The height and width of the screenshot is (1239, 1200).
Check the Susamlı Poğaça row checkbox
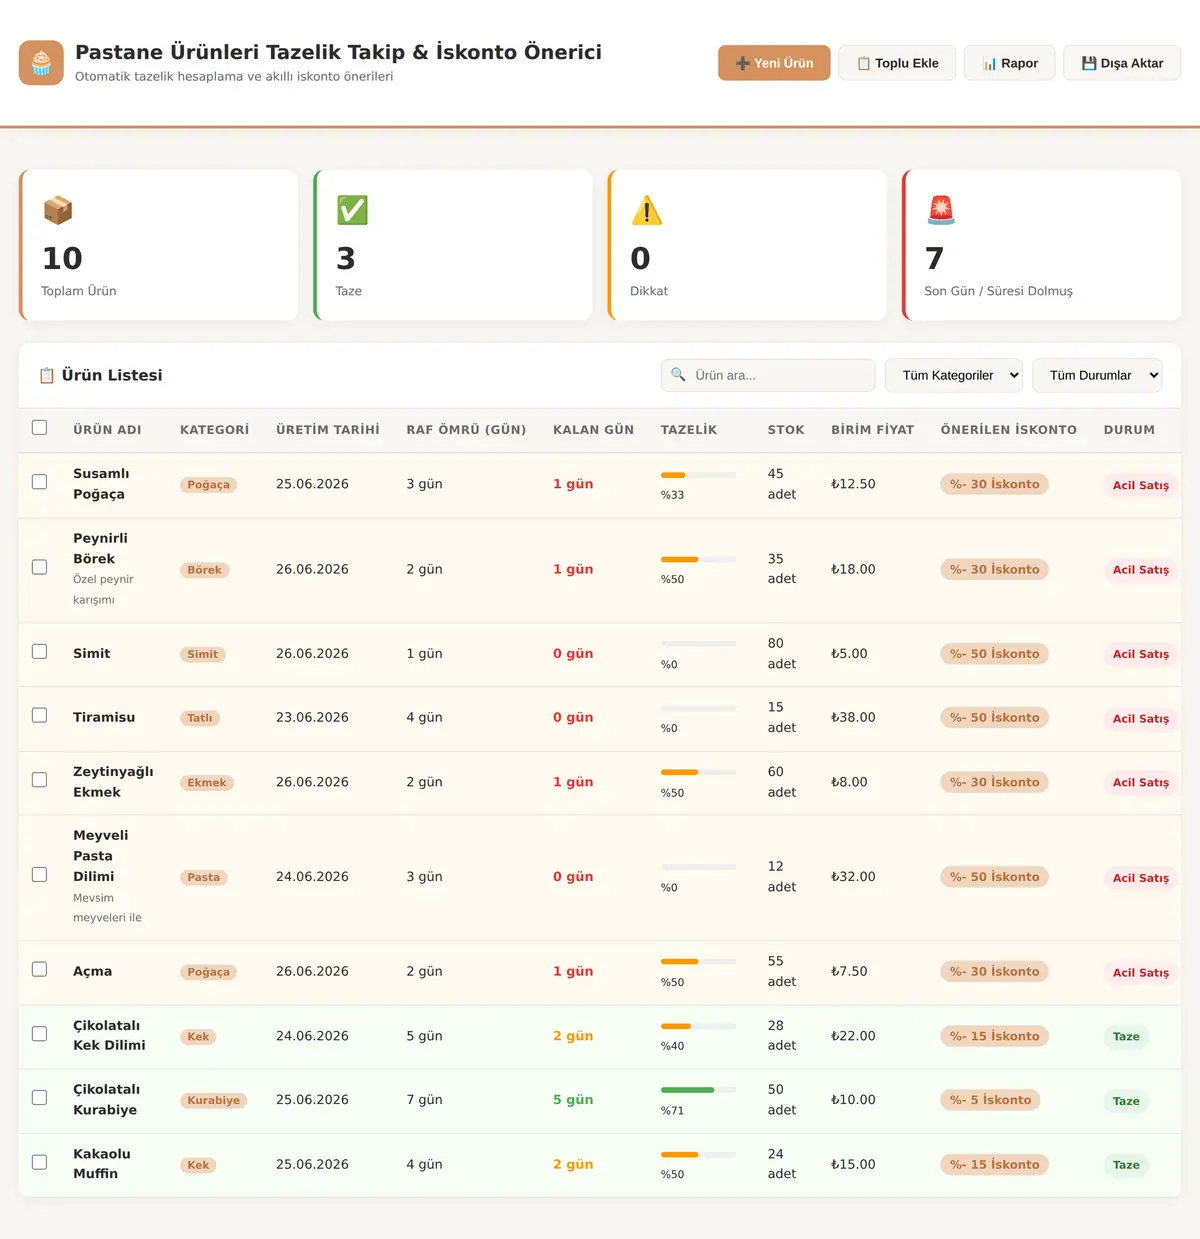pyautogui.click(x=39, y=482)
